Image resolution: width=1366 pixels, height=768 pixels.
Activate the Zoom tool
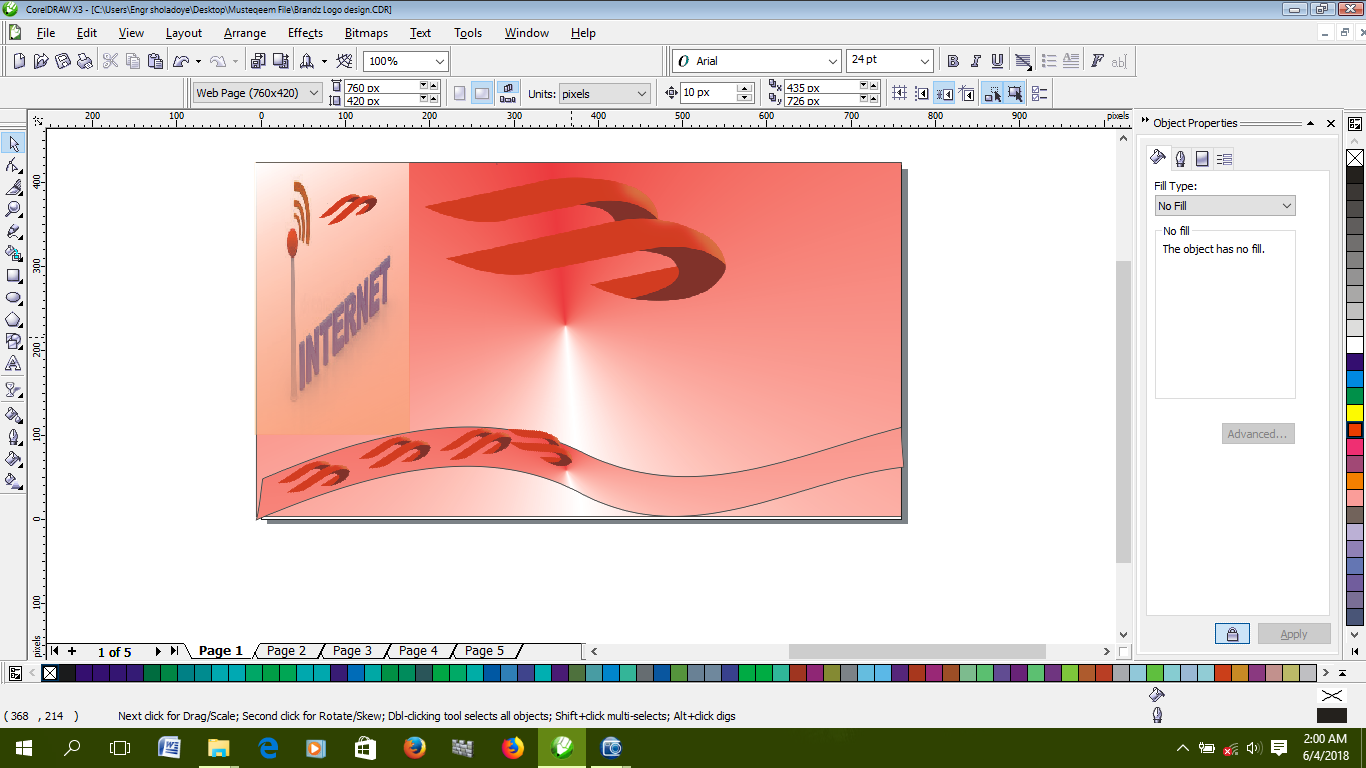[13, 207]
